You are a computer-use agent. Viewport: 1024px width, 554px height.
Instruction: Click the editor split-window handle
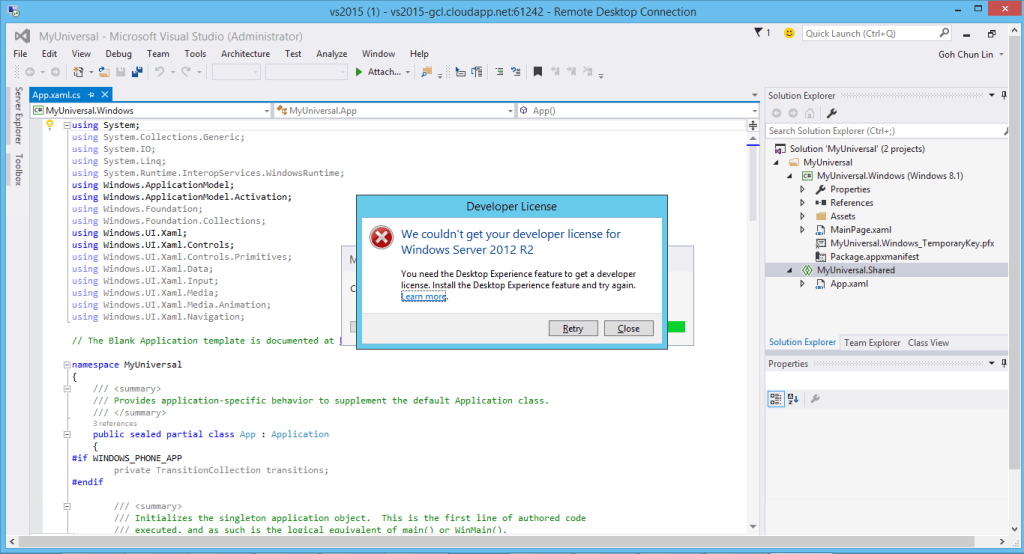click(753, 125)
